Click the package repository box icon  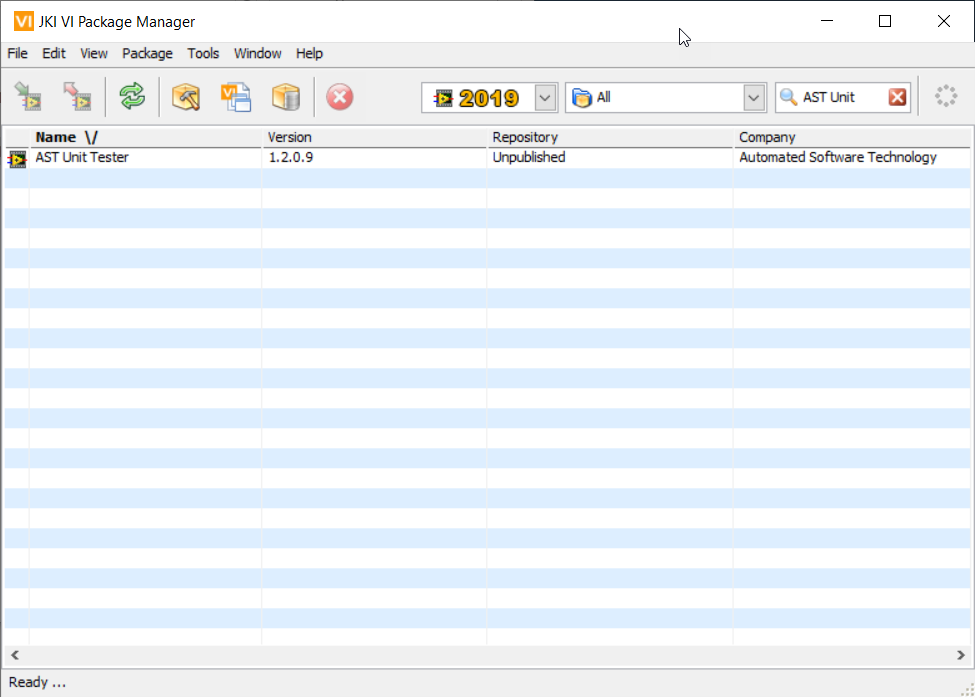pos(286,97)
